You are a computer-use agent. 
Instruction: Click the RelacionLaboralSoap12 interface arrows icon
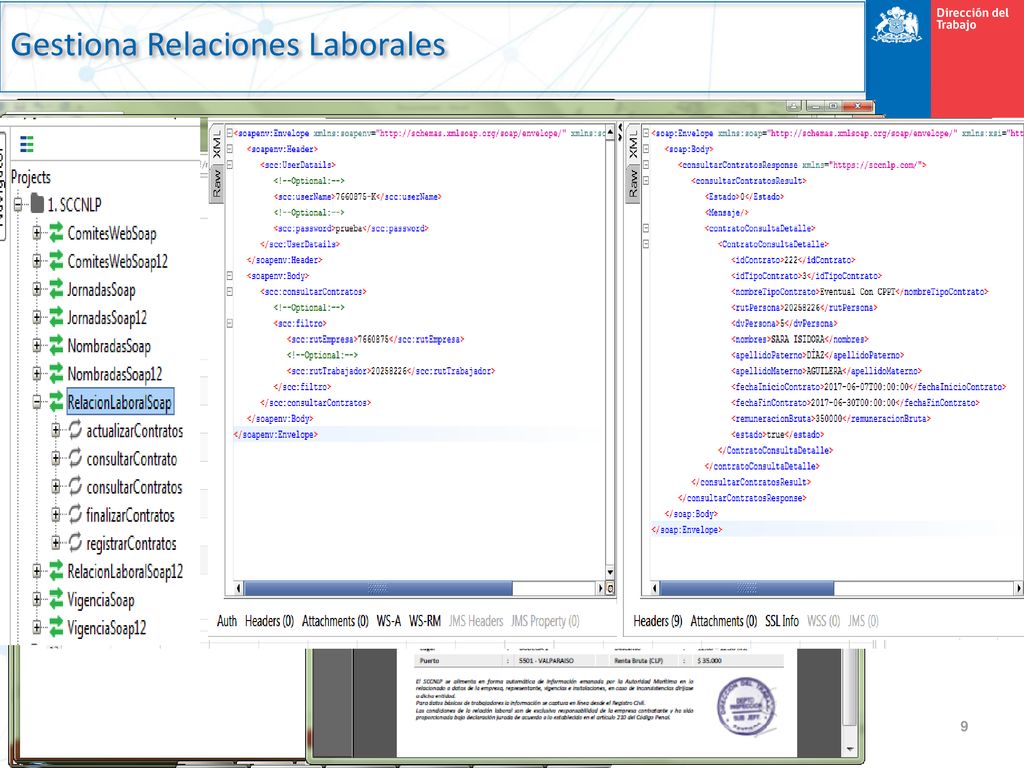57,571
